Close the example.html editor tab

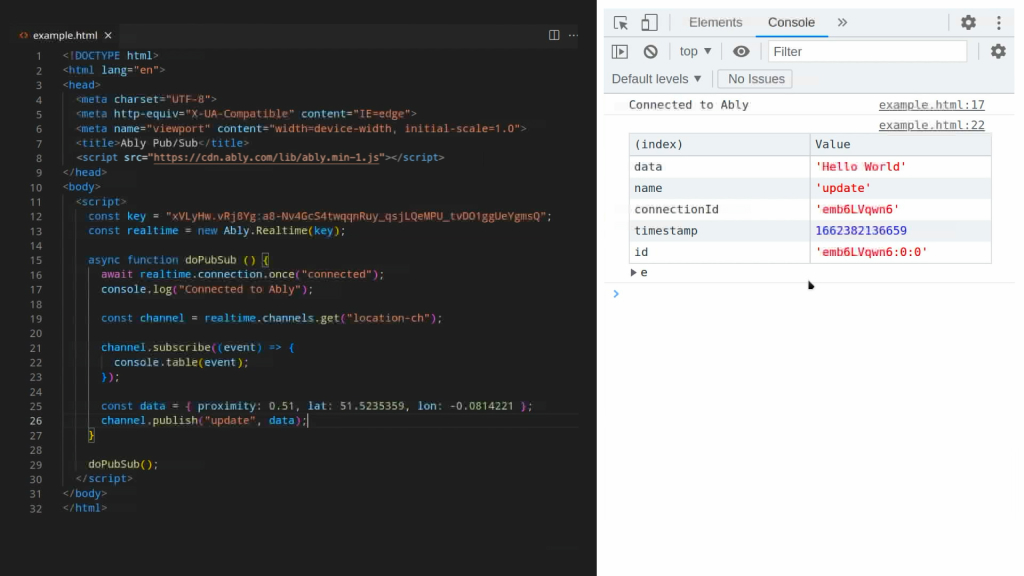(109, 35)
